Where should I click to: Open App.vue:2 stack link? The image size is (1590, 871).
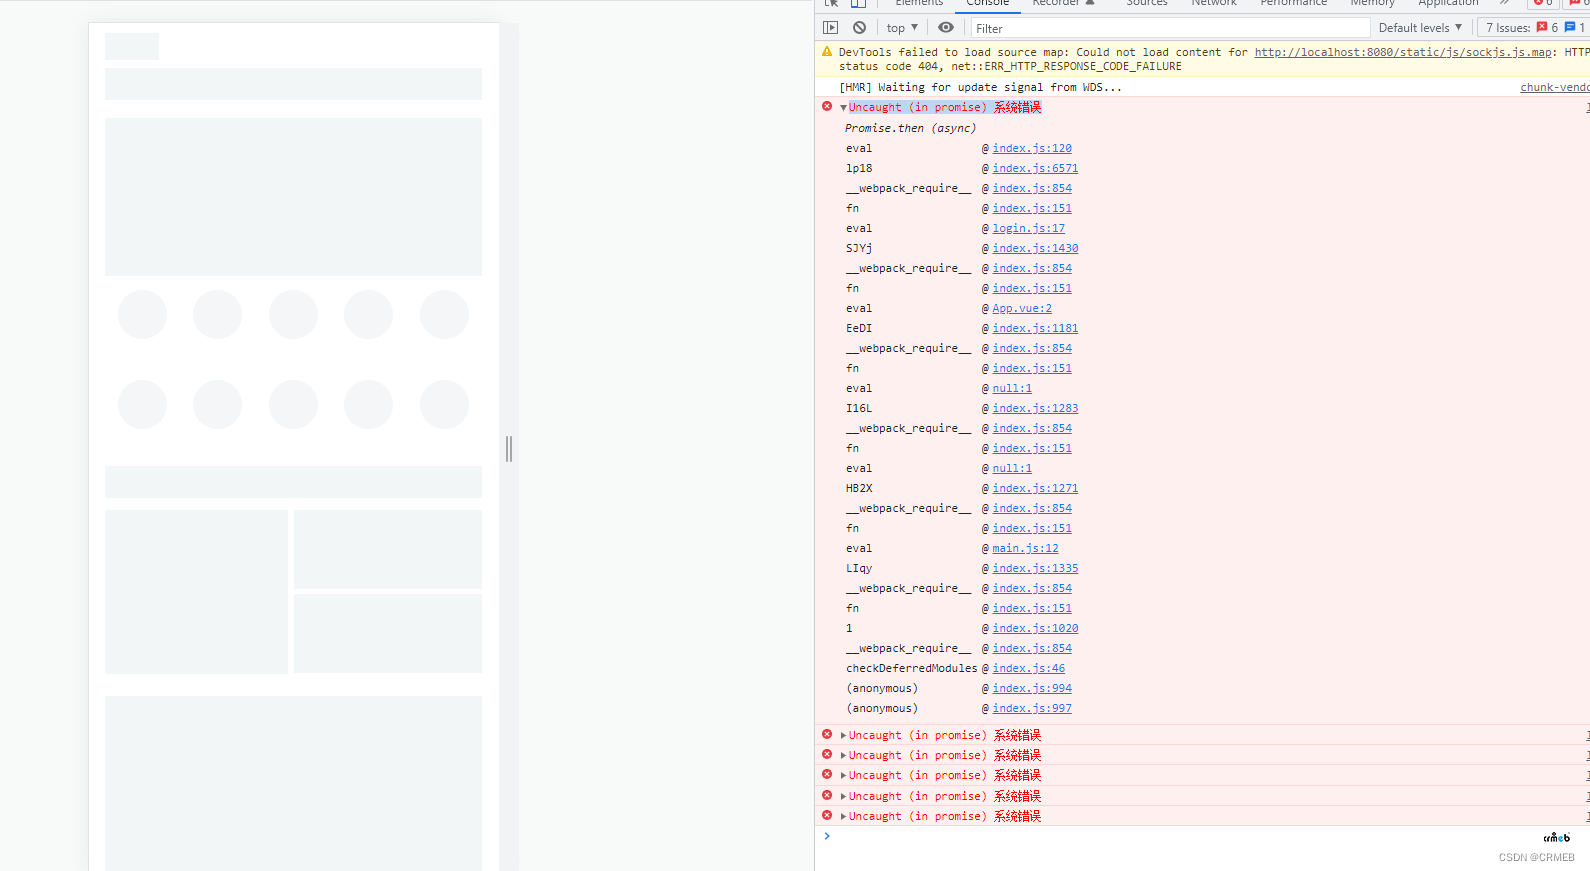[x=1022, y=308]
